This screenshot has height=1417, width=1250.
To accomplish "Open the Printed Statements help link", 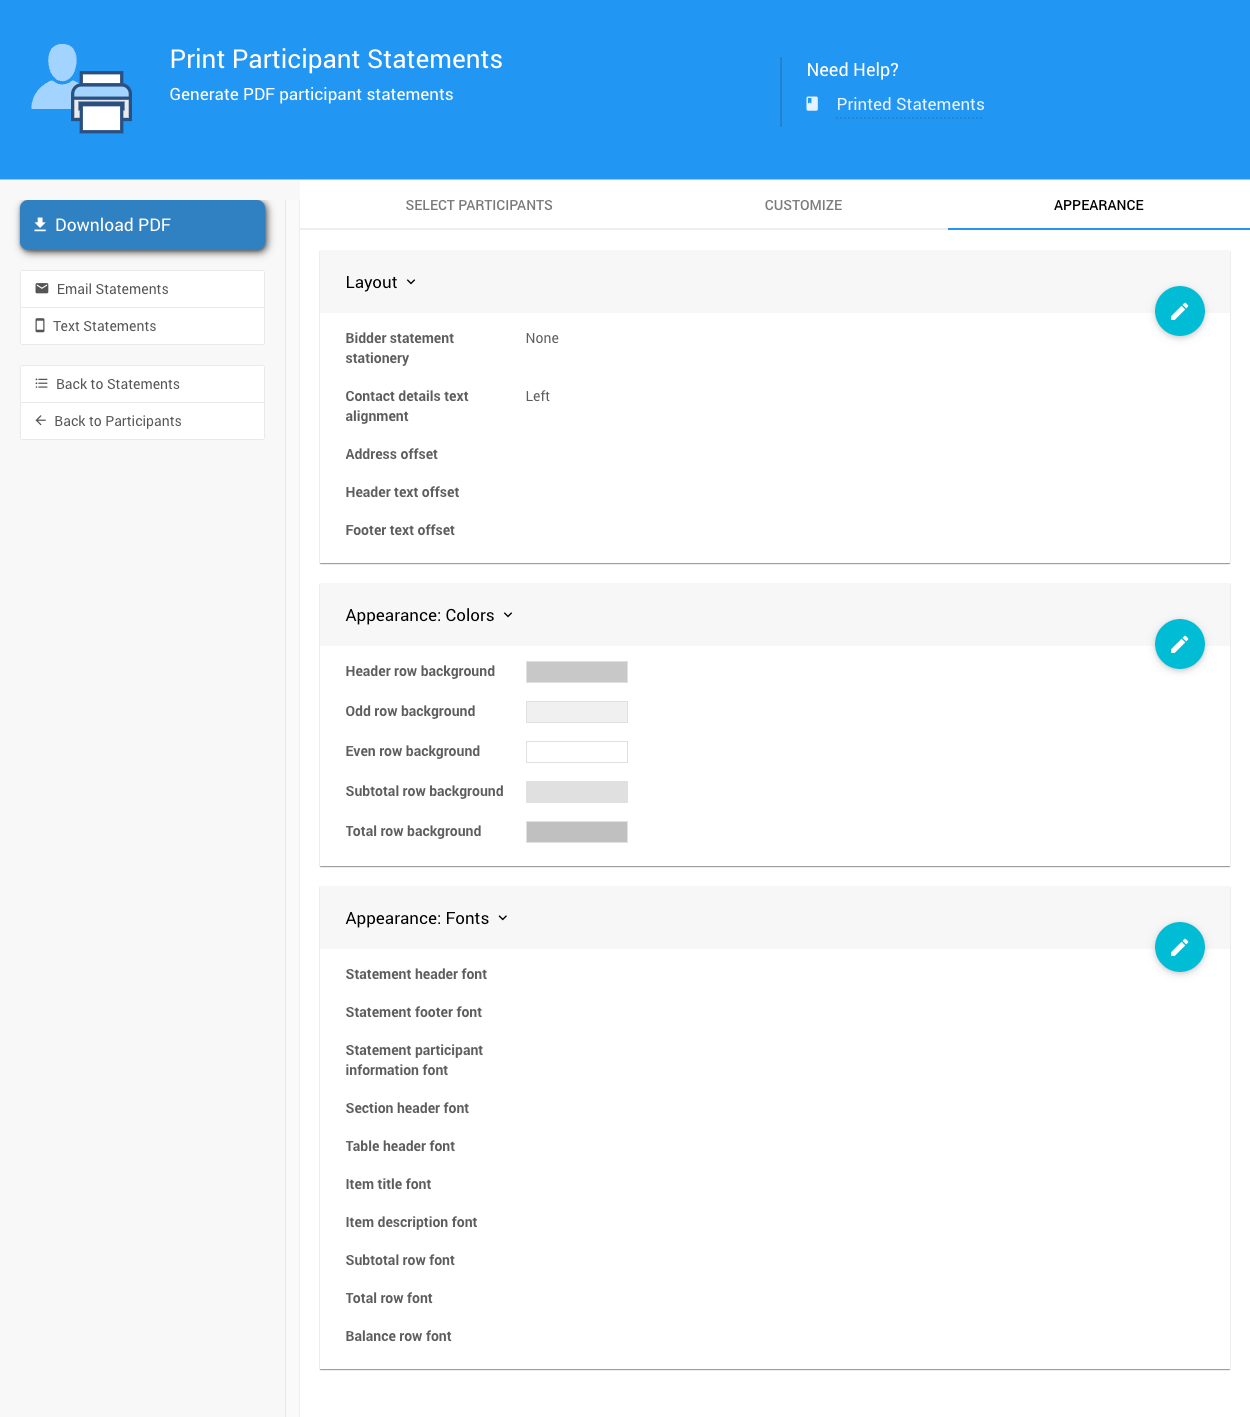I will tap(910, 105).
